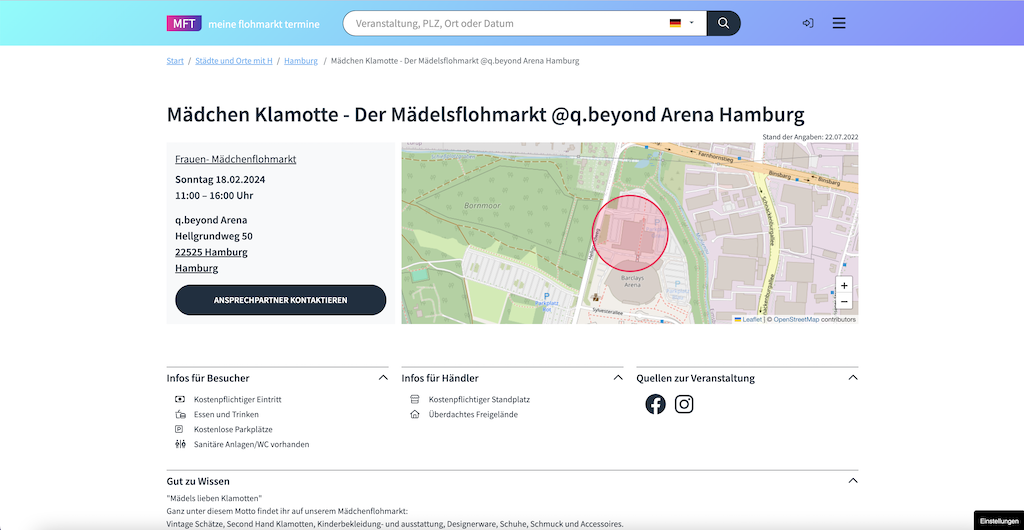Zoom in on the map

coord(844,286)
